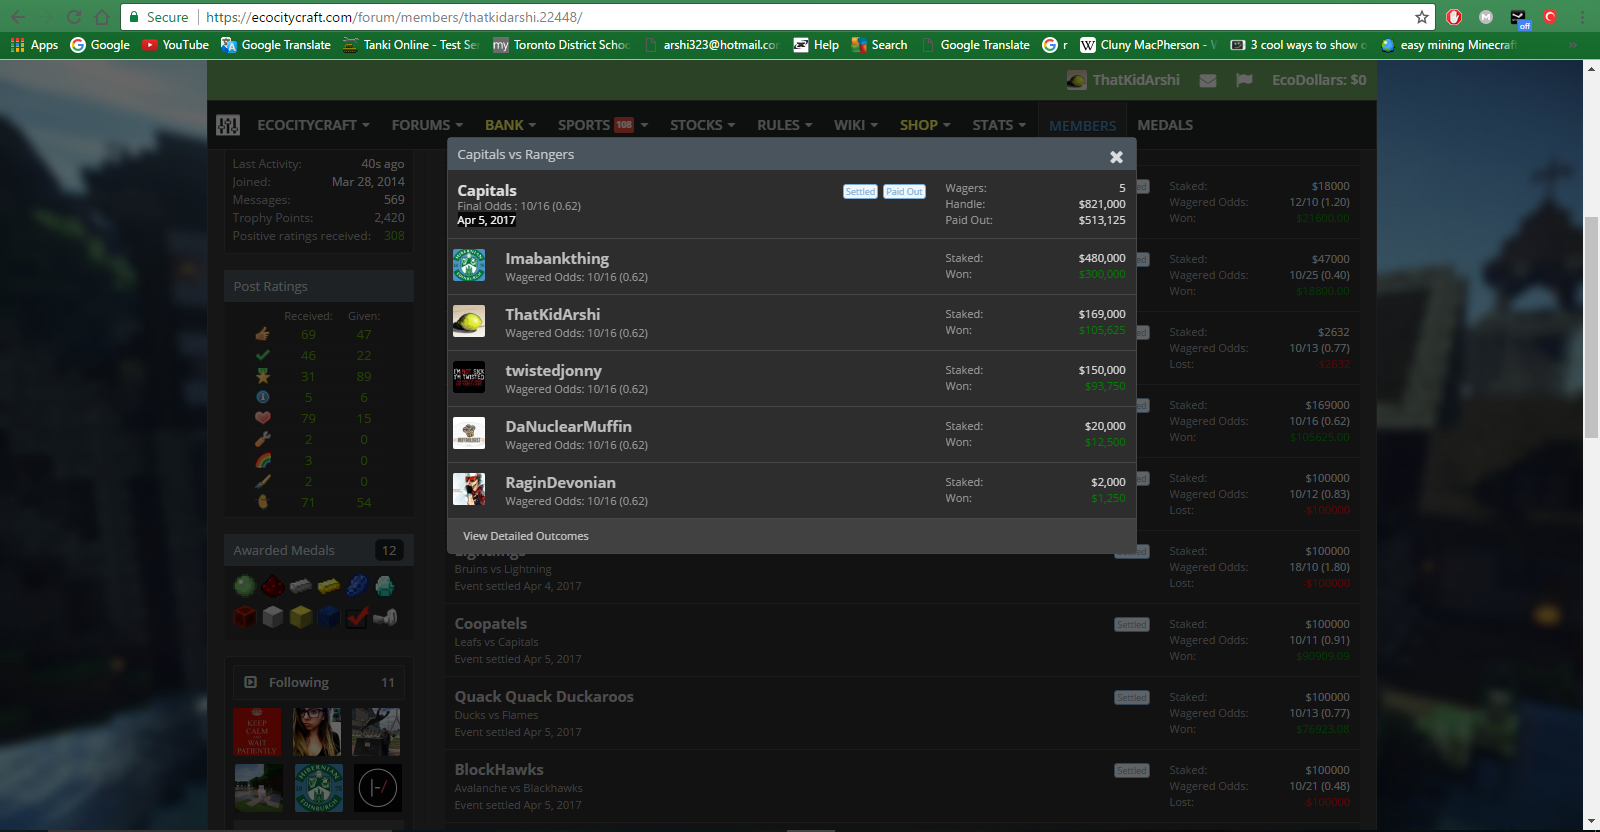1600x832 pixels.
Task: Click Imabankthing's avatar in the wager list
Action: point(469,265)
